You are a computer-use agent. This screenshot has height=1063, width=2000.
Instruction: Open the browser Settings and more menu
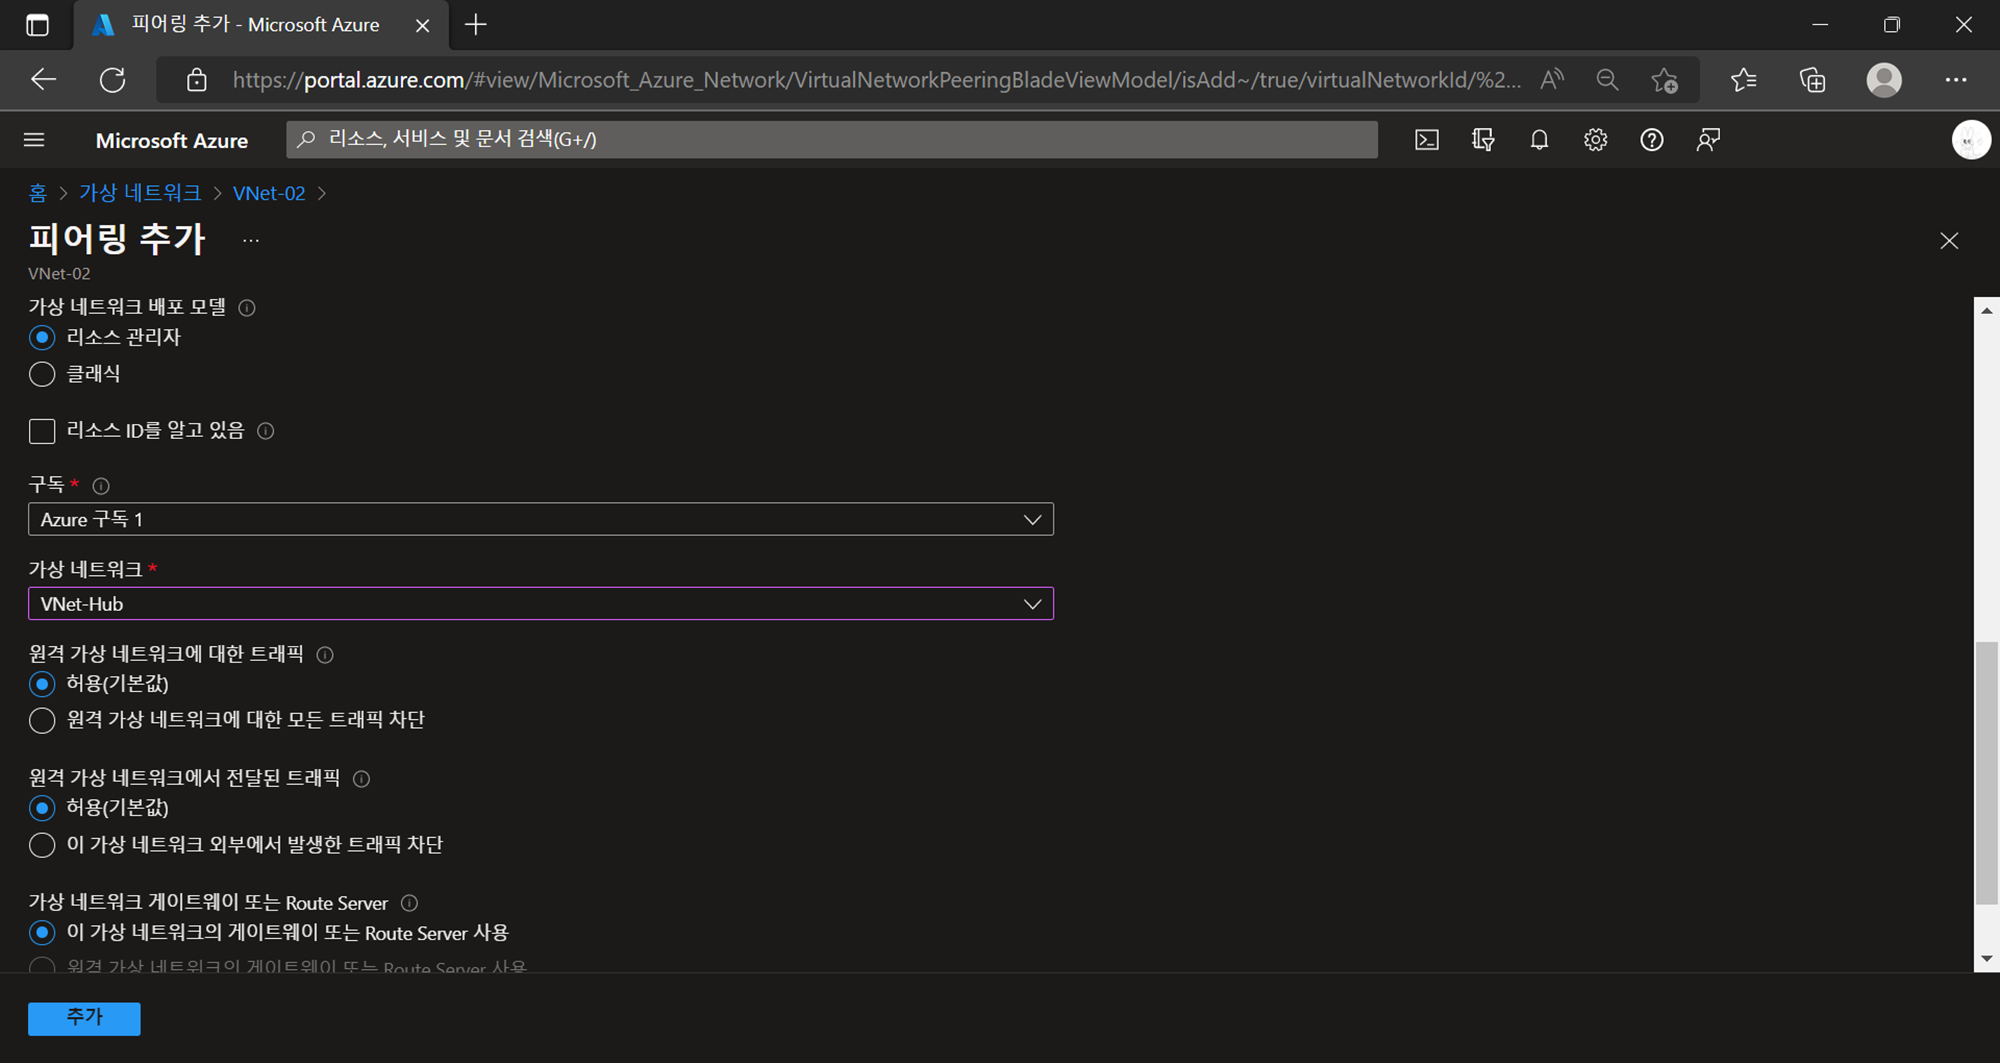click(1956, 80)
